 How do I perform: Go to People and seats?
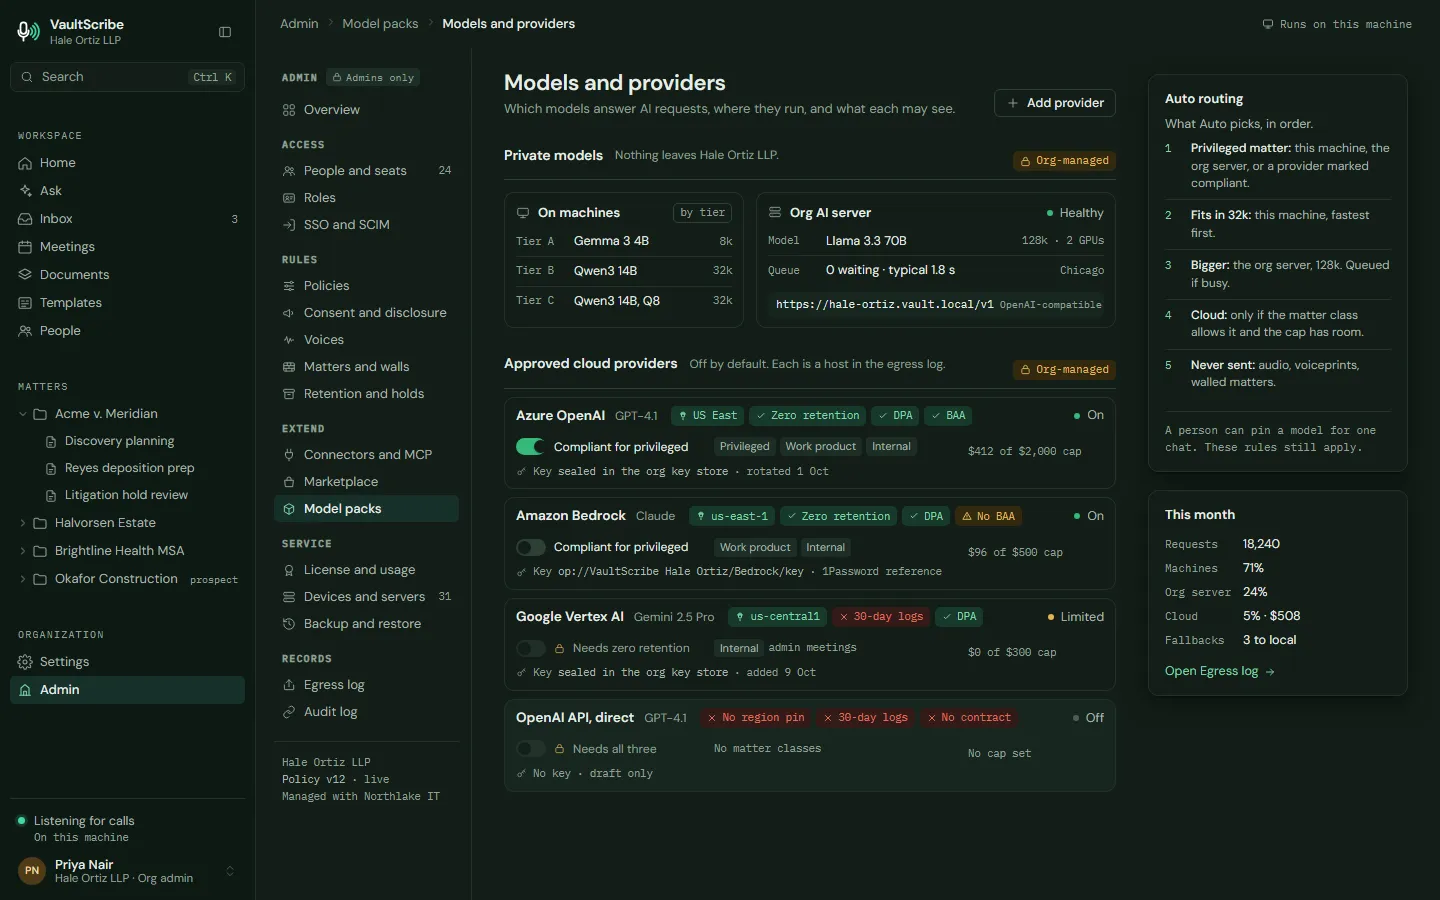[x=366, y=171]
